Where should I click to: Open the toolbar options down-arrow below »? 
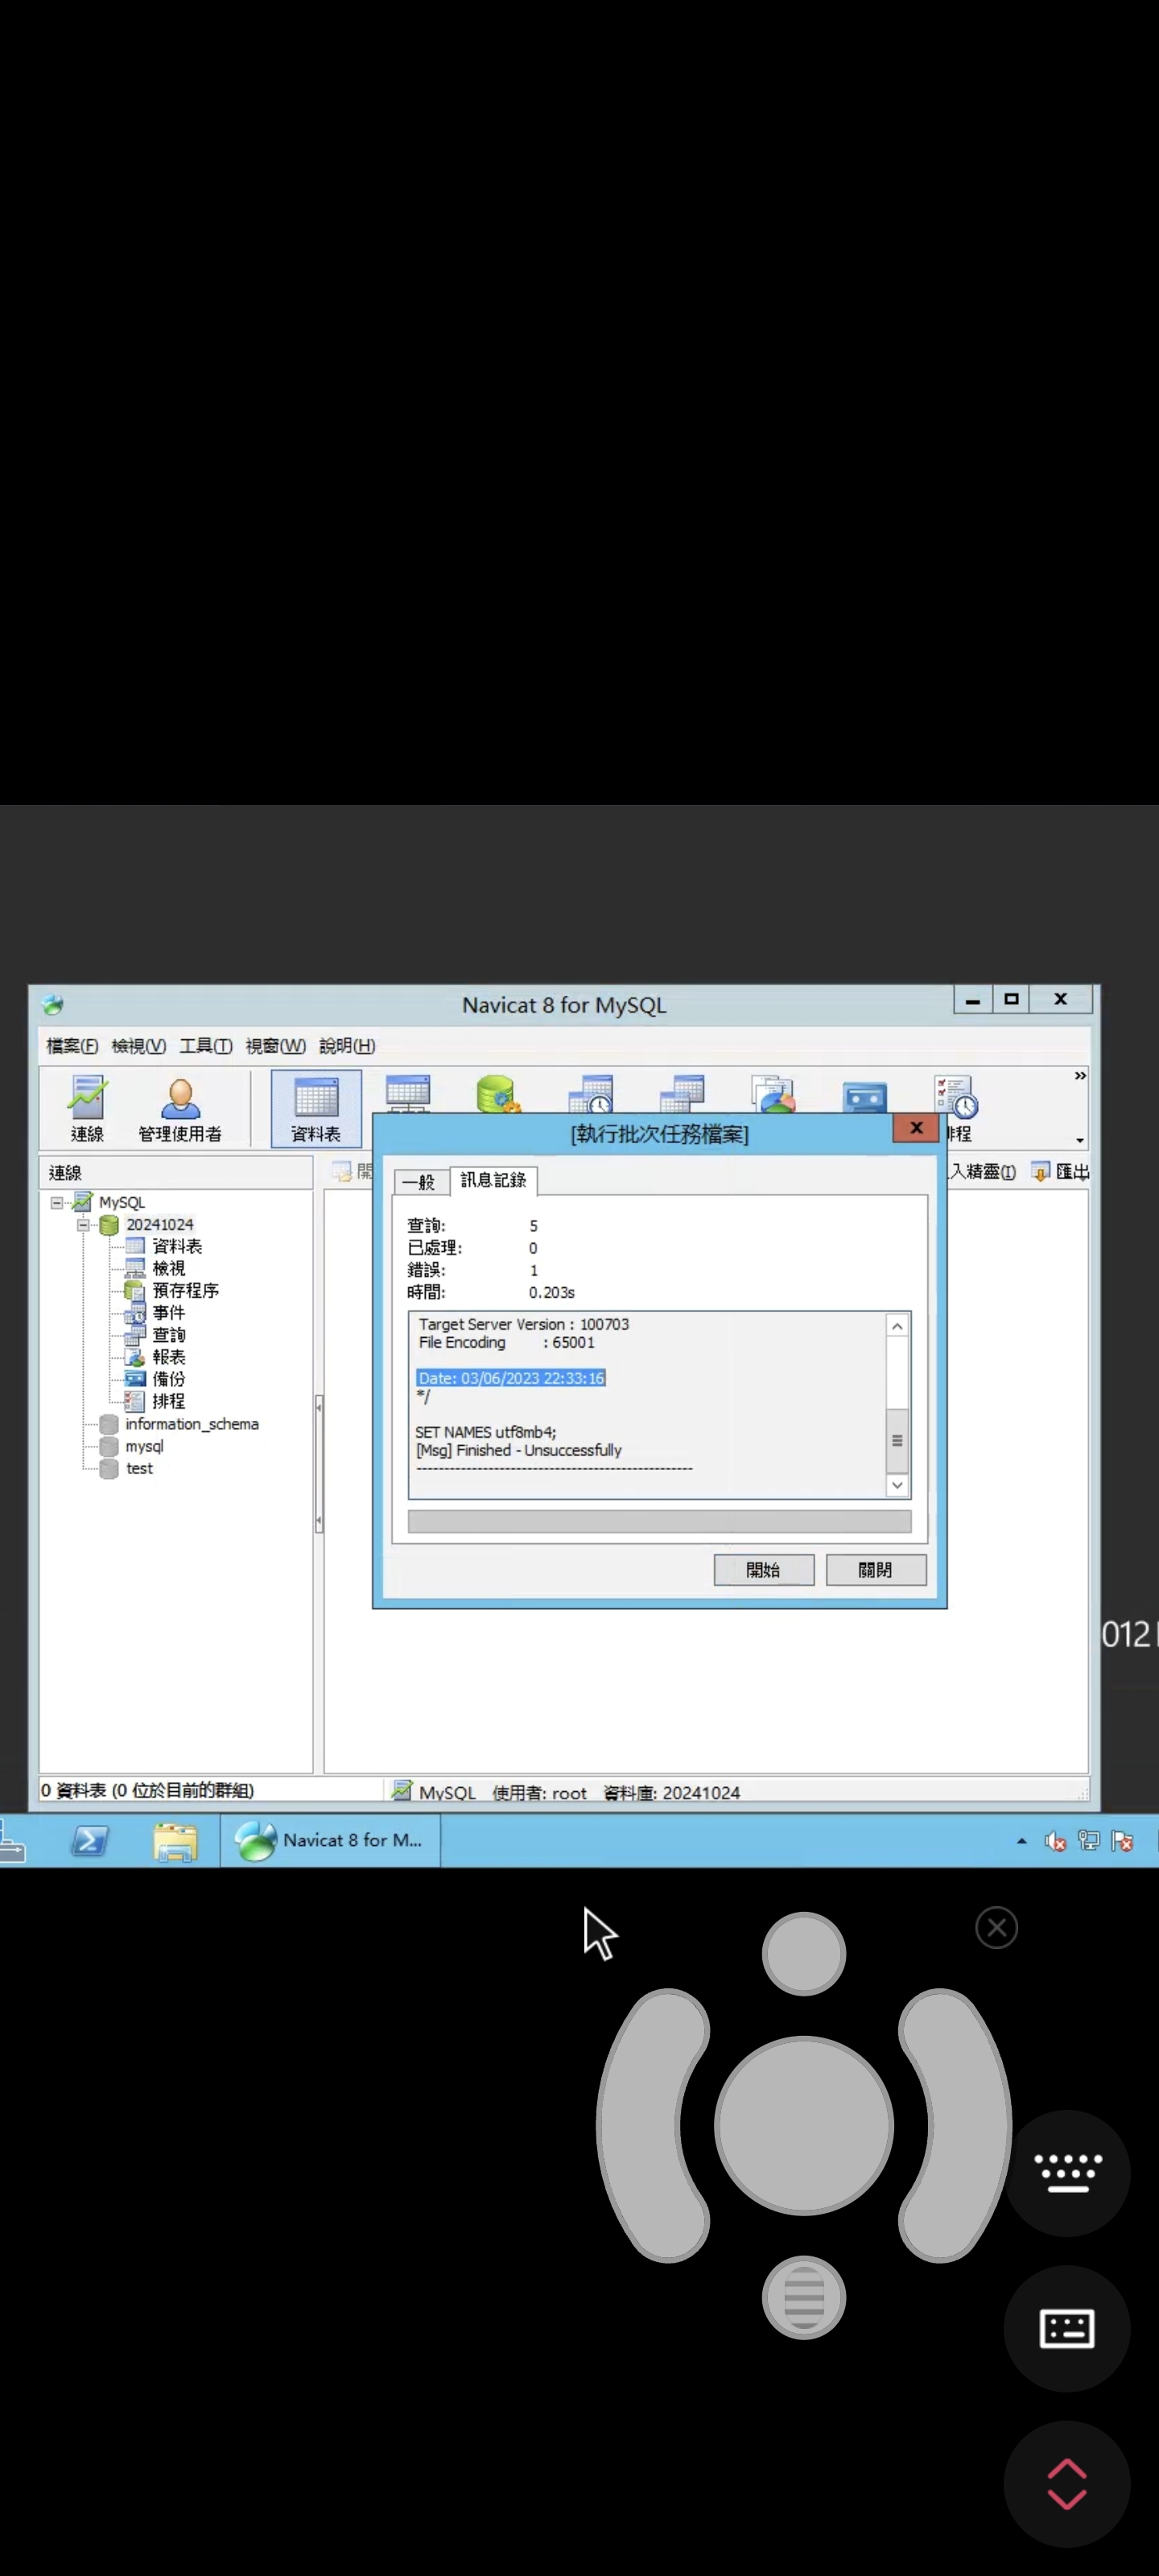click(1080, 1140)
